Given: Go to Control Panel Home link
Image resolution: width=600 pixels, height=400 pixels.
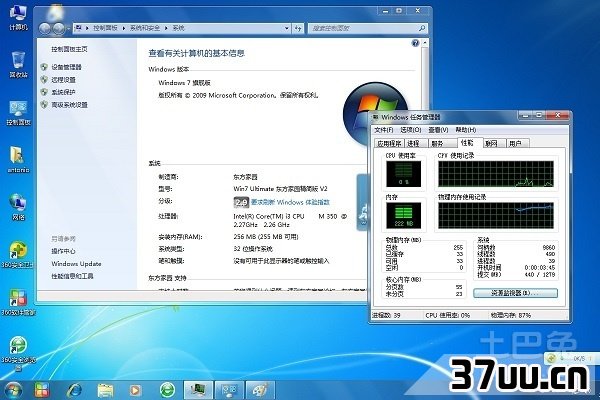Looking at the screenshot, I should [69, 49].
